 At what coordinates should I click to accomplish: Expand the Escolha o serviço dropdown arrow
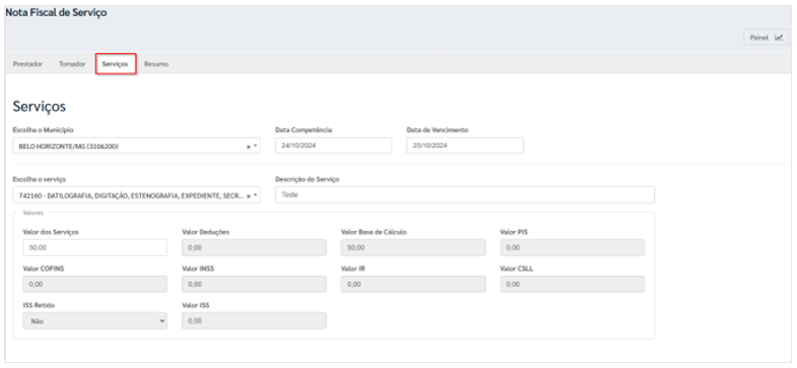(255, 195)
